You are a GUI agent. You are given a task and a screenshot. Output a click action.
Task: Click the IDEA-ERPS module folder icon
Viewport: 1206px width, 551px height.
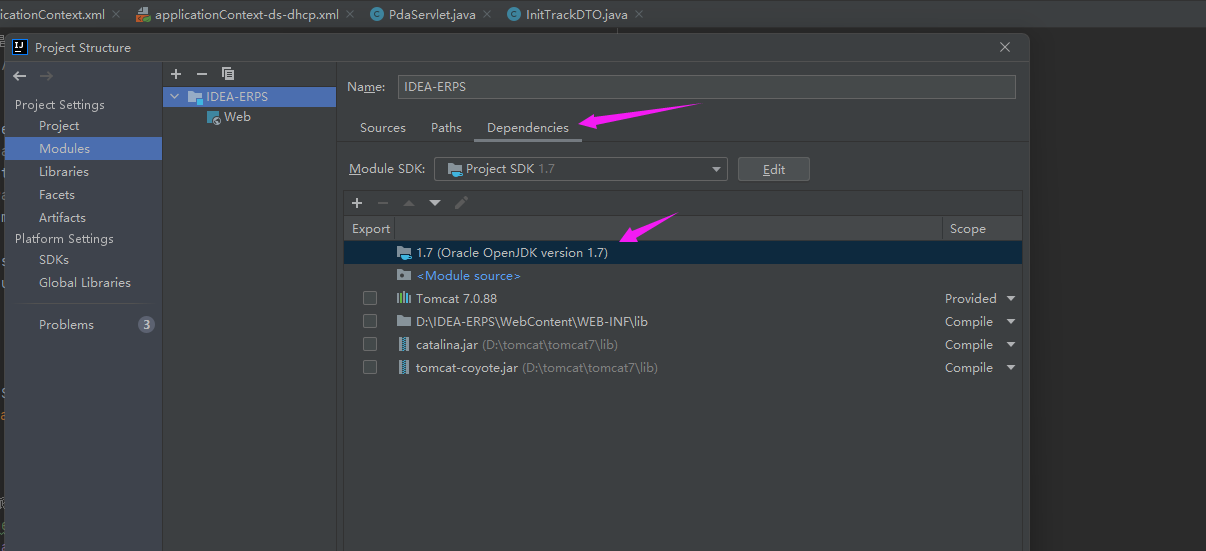[x=195, y=97]
